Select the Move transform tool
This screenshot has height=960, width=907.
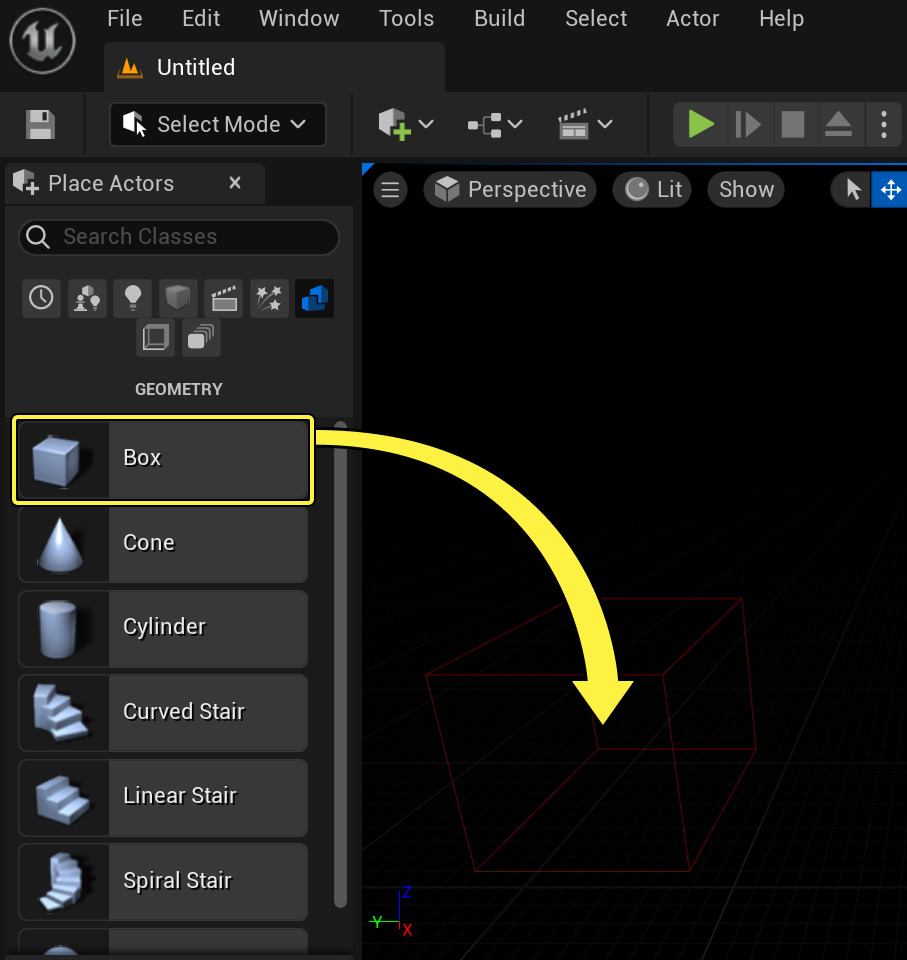point(889,189)
